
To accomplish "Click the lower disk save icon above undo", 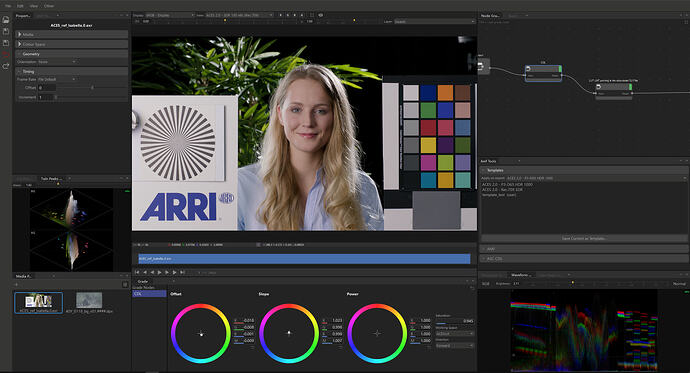I will pos(6,43).
